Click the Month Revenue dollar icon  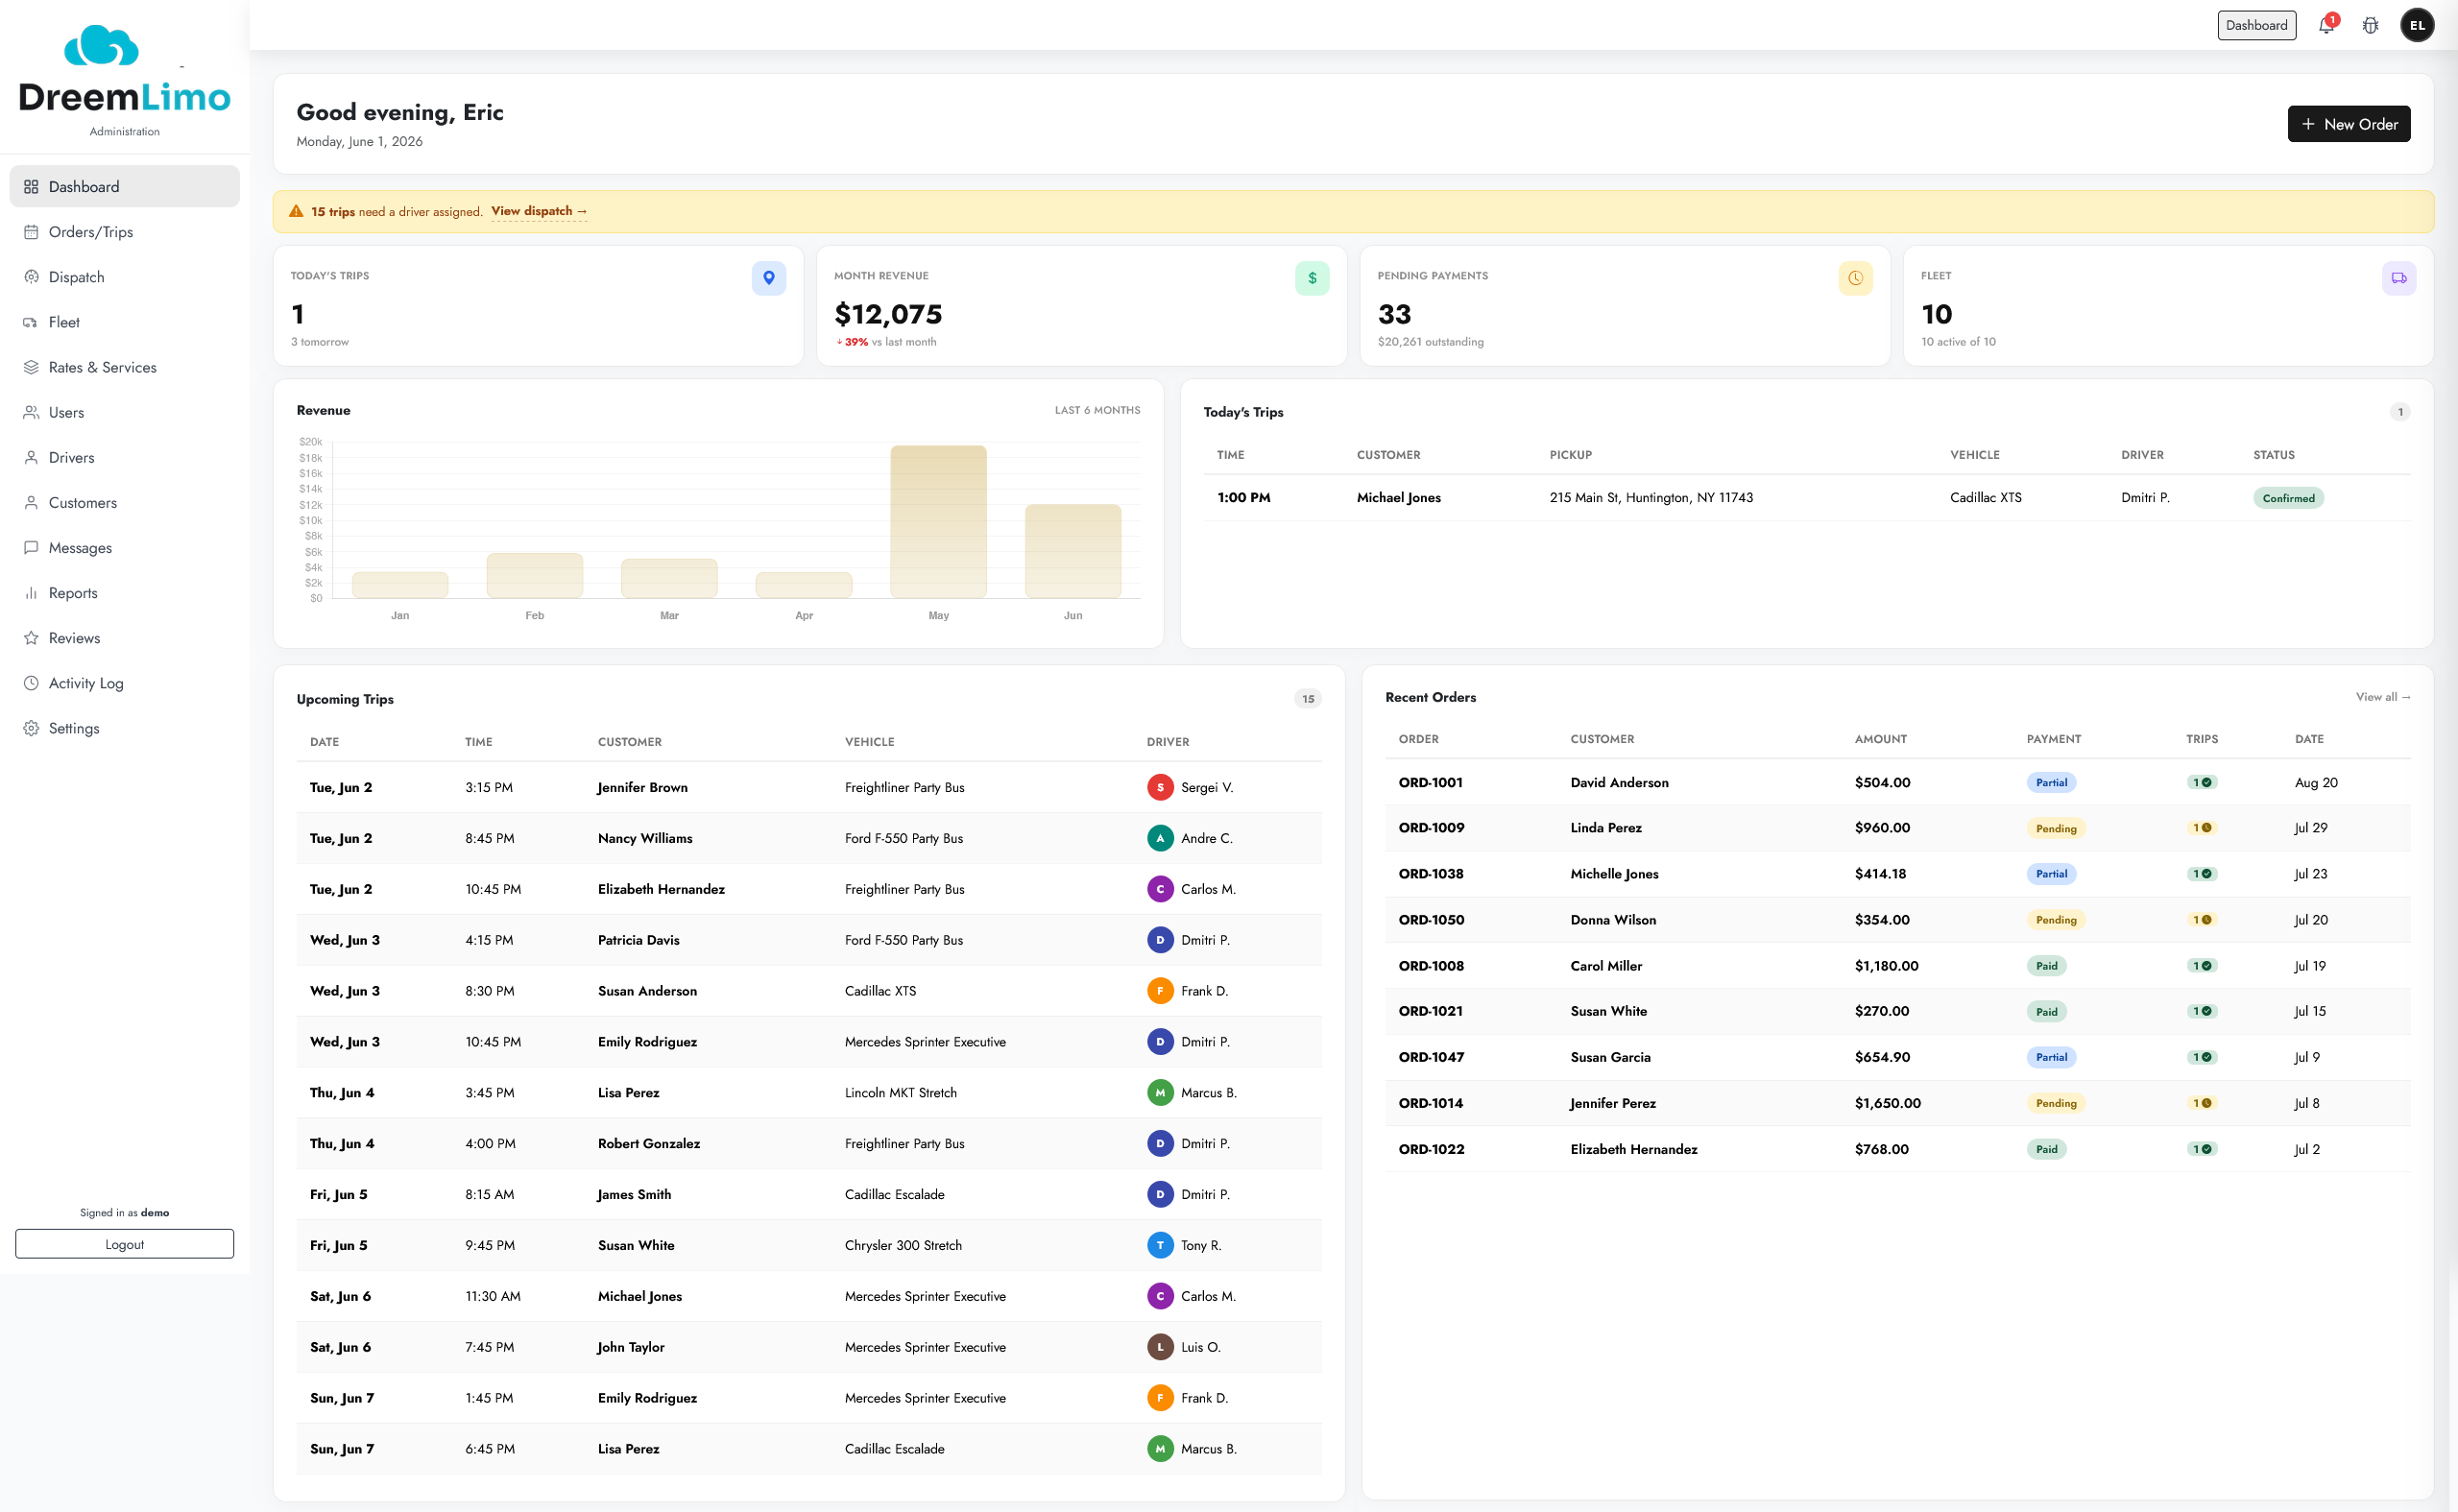(x=1312, y=278)
